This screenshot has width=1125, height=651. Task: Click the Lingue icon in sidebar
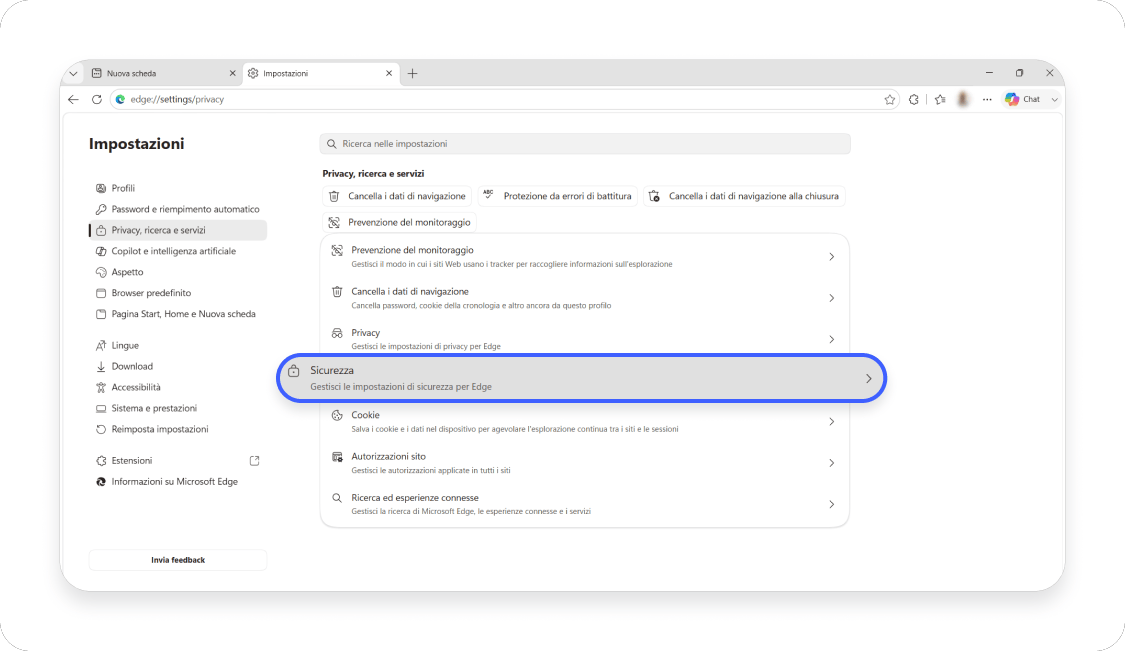100,345
